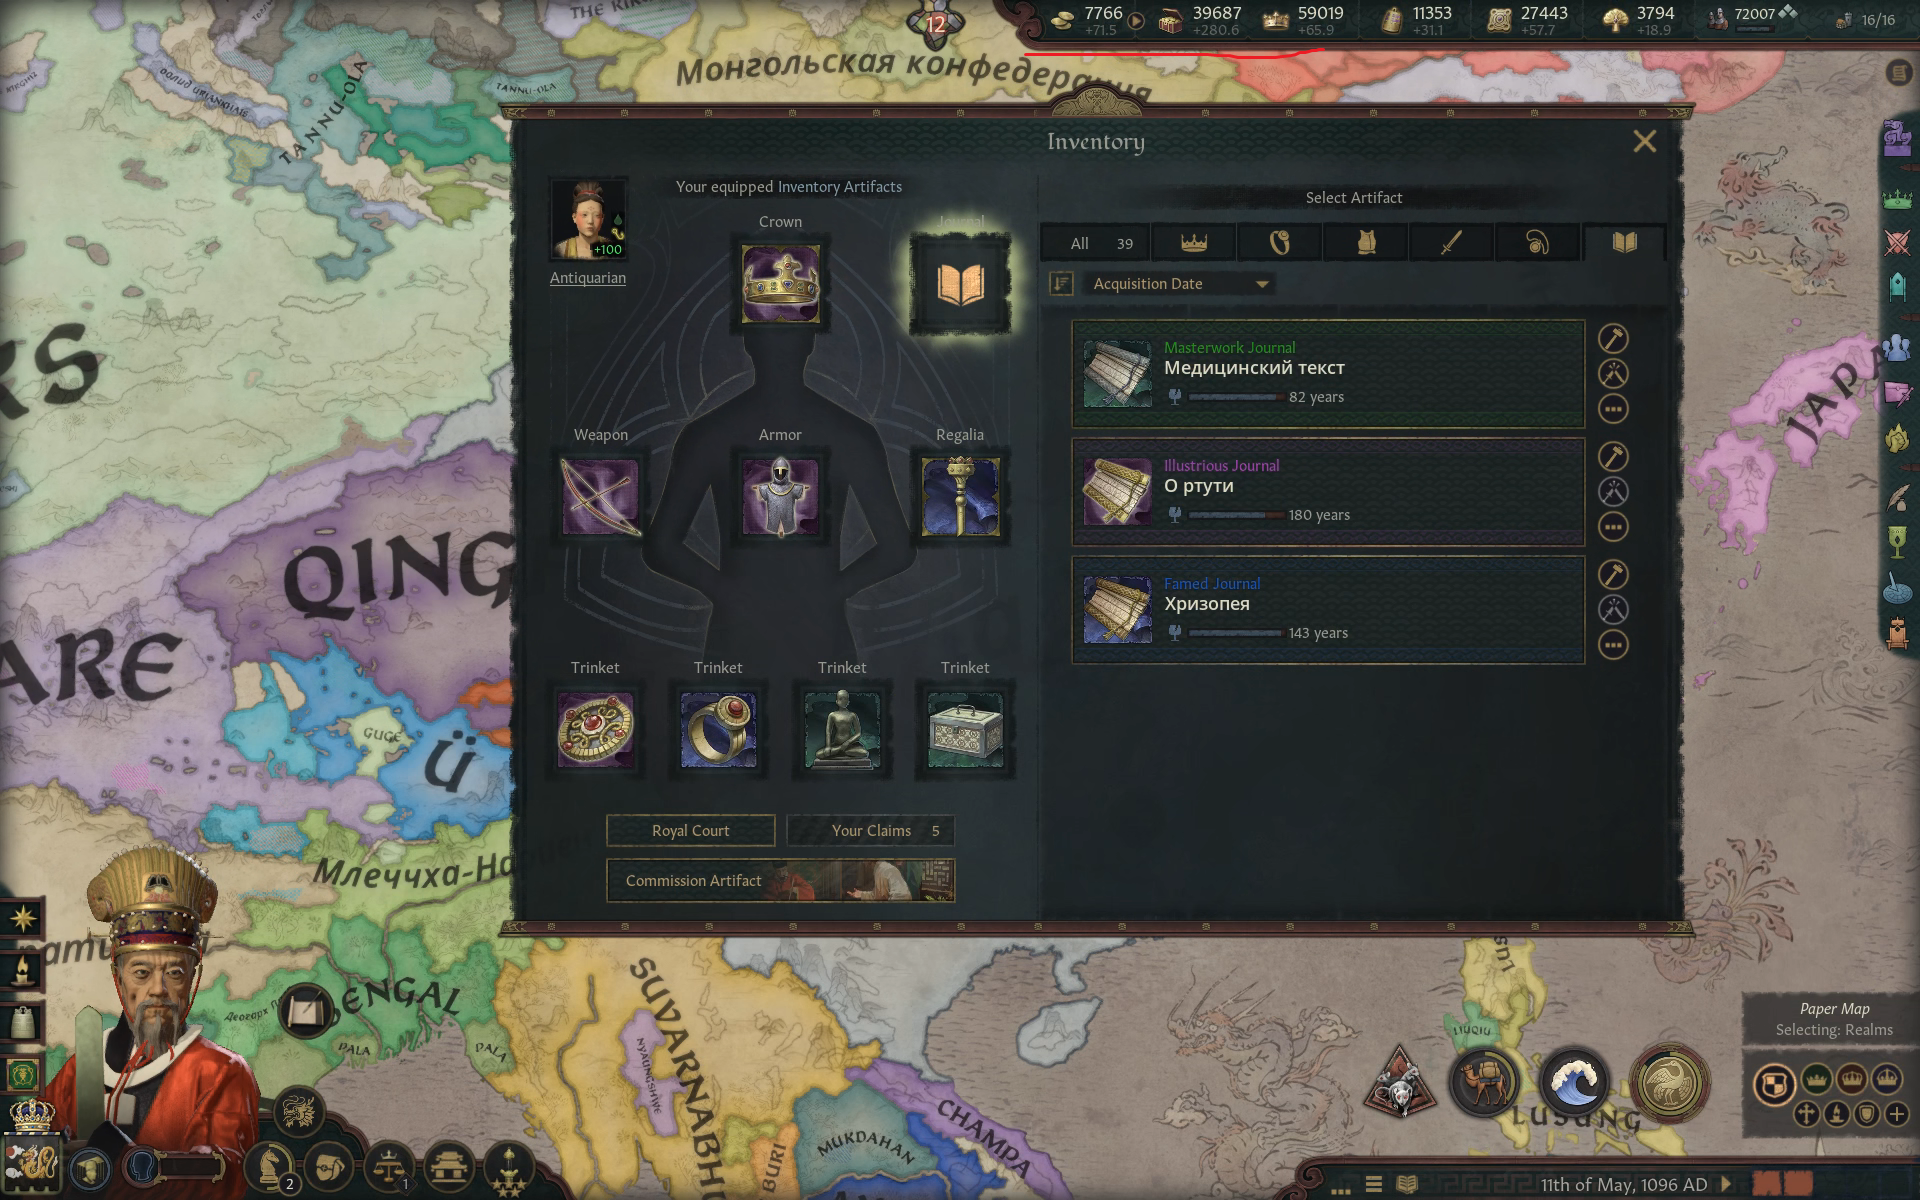Click the game speed play arrow
This screenshot has width=1920, height=1200.
tap(1727, 1185)
